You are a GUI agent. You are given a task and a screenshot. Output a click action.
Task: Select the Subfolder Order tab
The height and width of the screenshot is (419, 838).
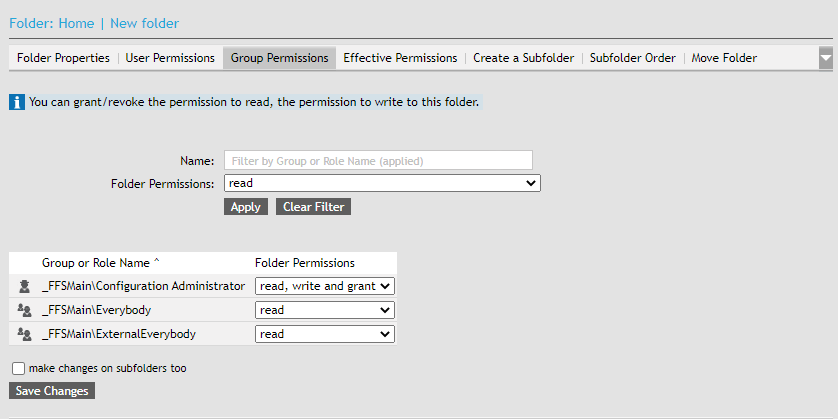[x=633, y=58]
